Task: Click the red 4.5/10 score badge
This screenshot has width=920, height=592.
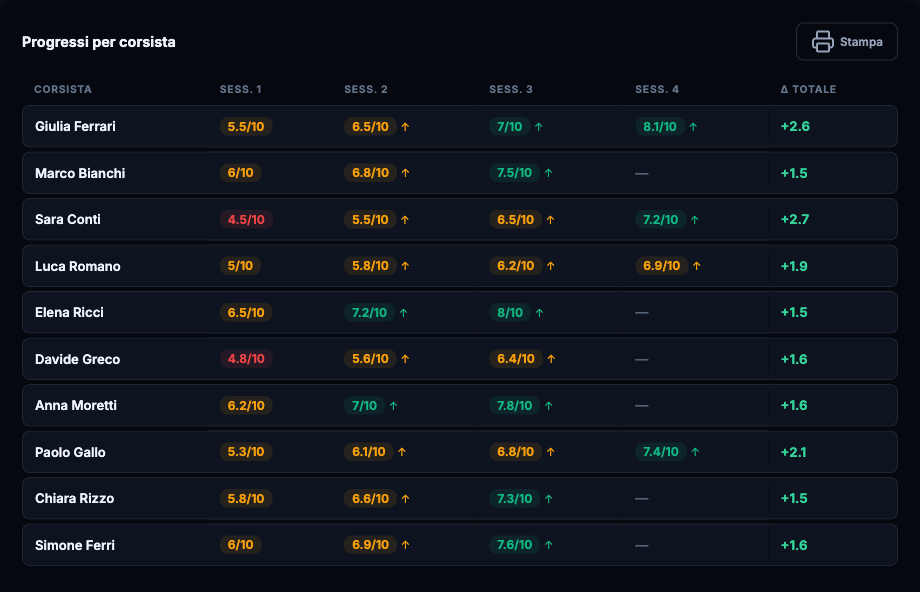Action: click(246, 219)
